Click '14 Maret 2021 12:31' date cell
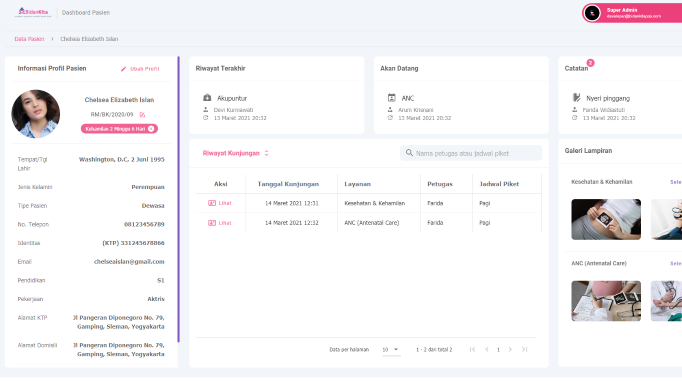The image size is (682, 383). pos(292,203)
